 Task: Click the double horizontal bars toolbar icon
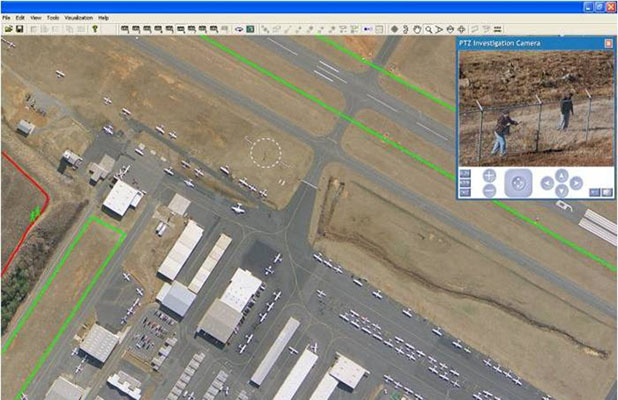point(497,29)
